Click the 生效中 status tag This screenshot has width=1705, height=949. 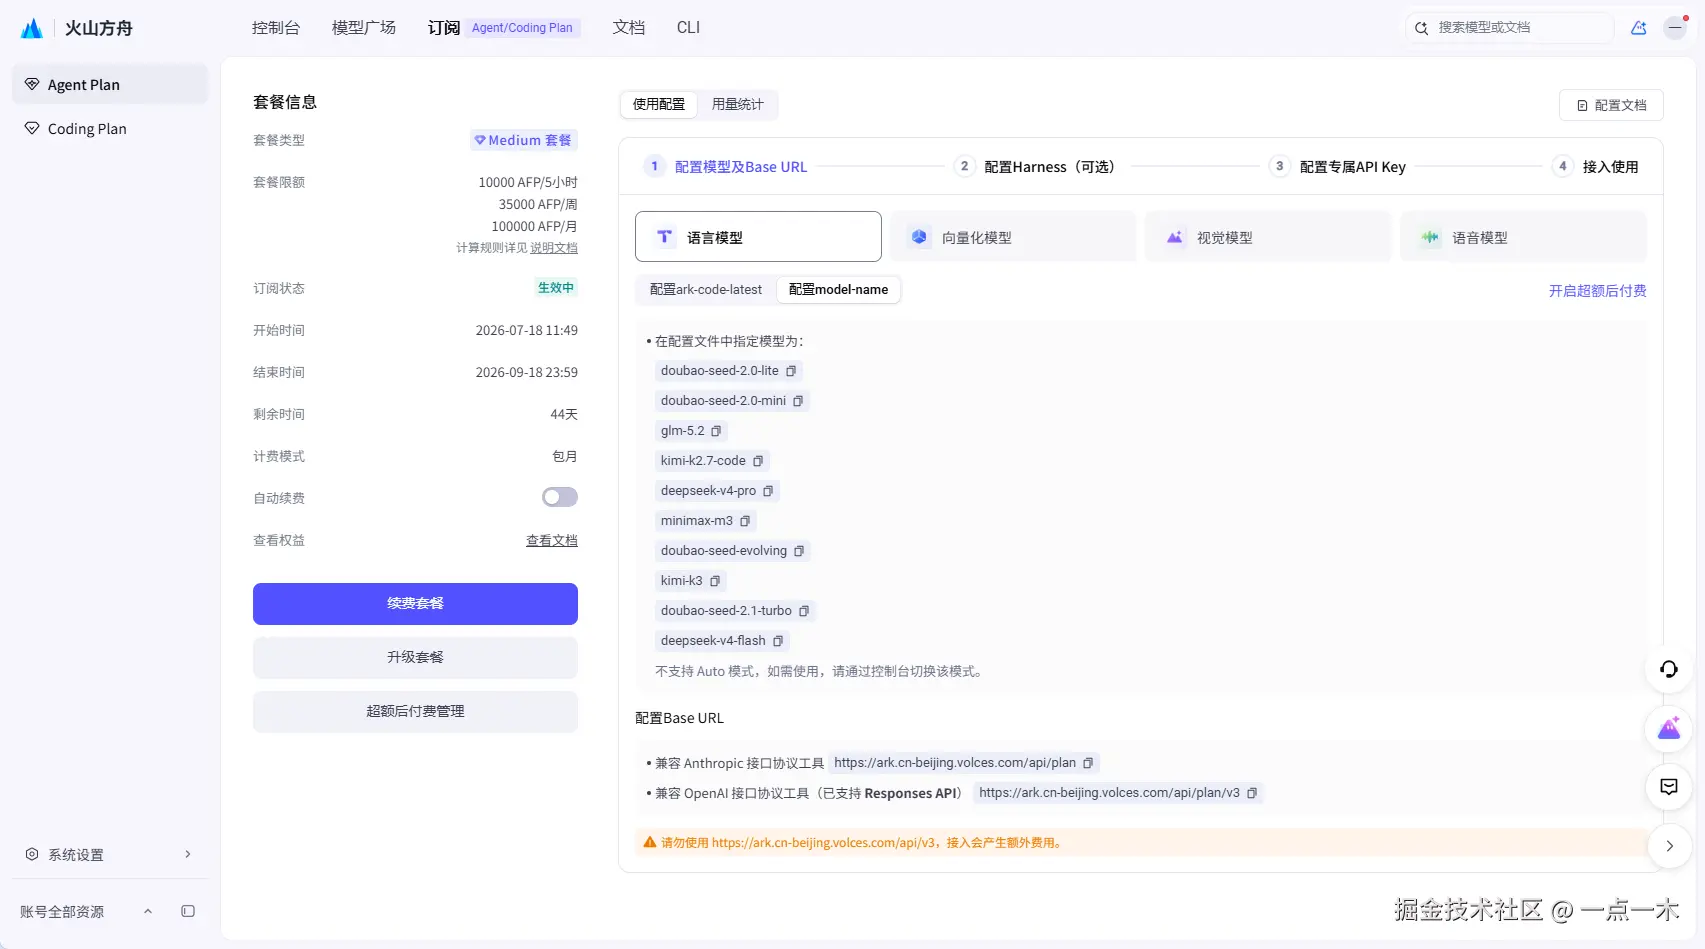click(556, 288)
